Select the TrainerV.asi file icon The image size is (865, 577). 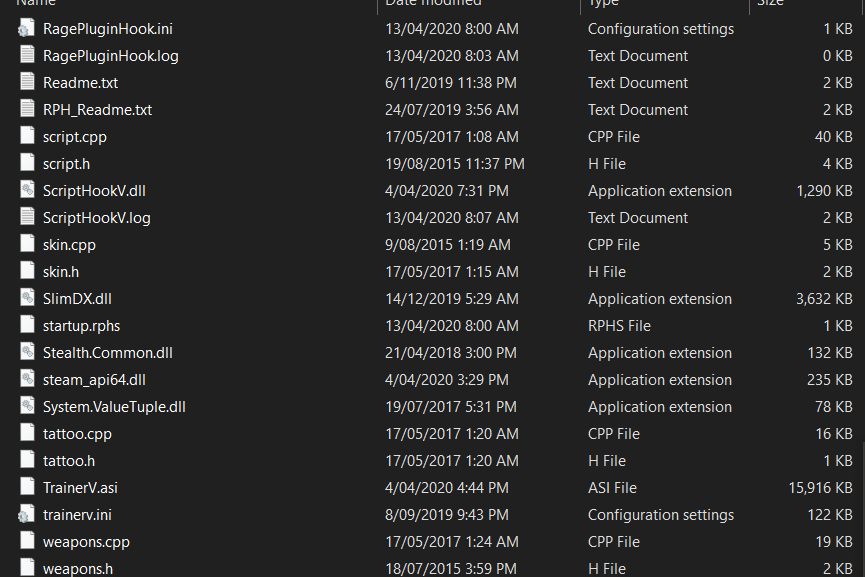tap(26, 488)
